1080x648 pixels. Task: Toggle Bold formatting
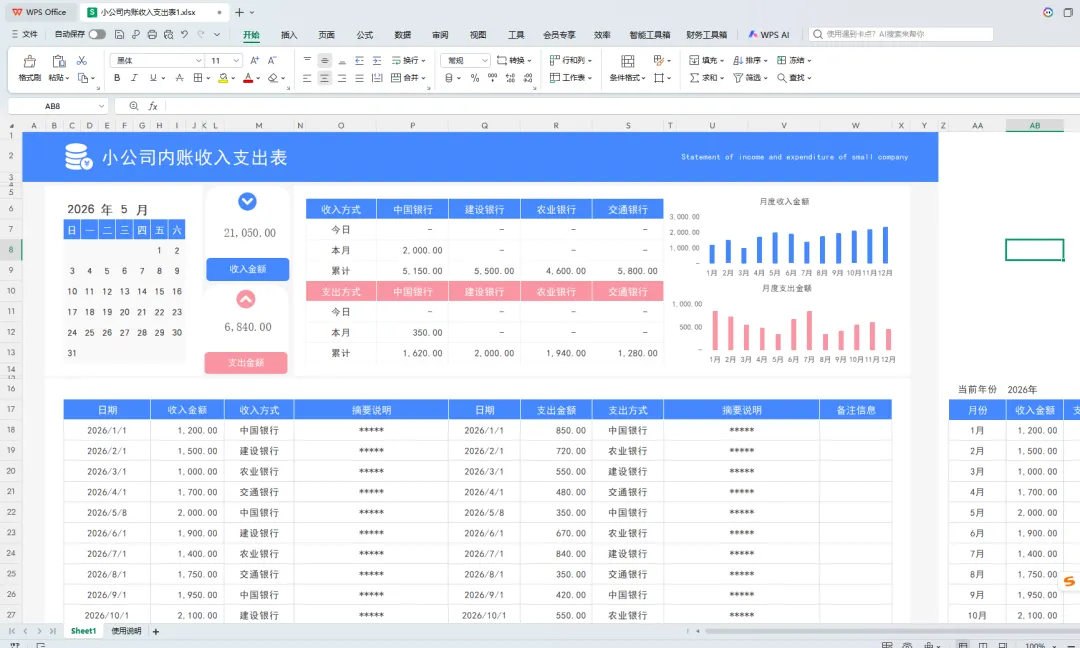[117, 78]
